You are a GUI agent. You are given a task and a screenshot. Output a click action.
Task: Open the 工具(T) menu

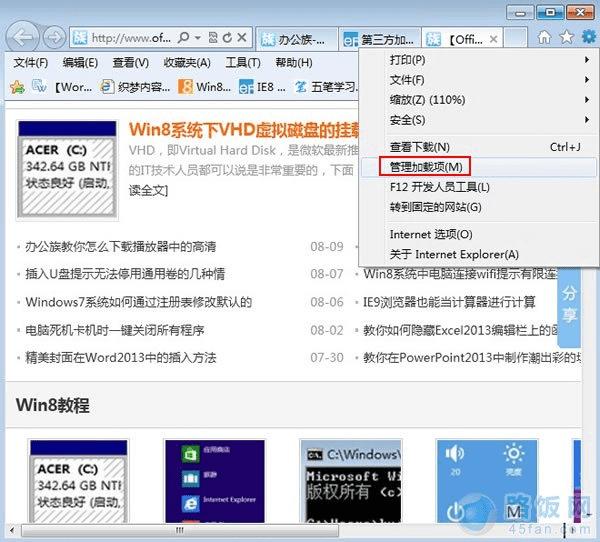(x=243, y=62)
